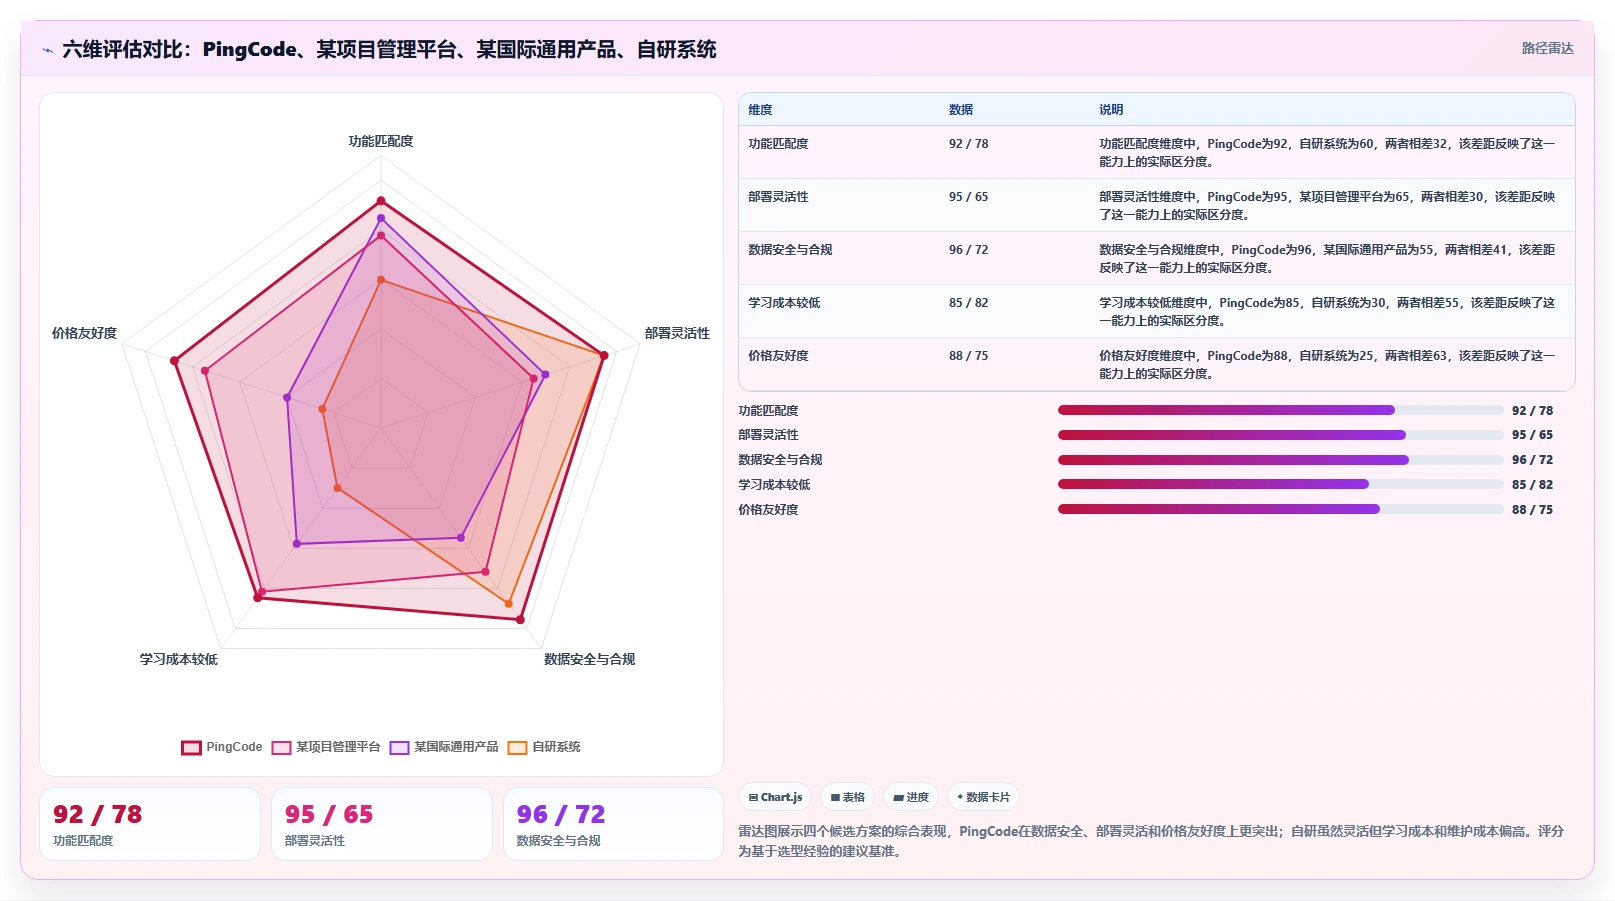Click table cell 功能匹配度
The width and height of the screenshot is (1615, 901).
point(778,144)
